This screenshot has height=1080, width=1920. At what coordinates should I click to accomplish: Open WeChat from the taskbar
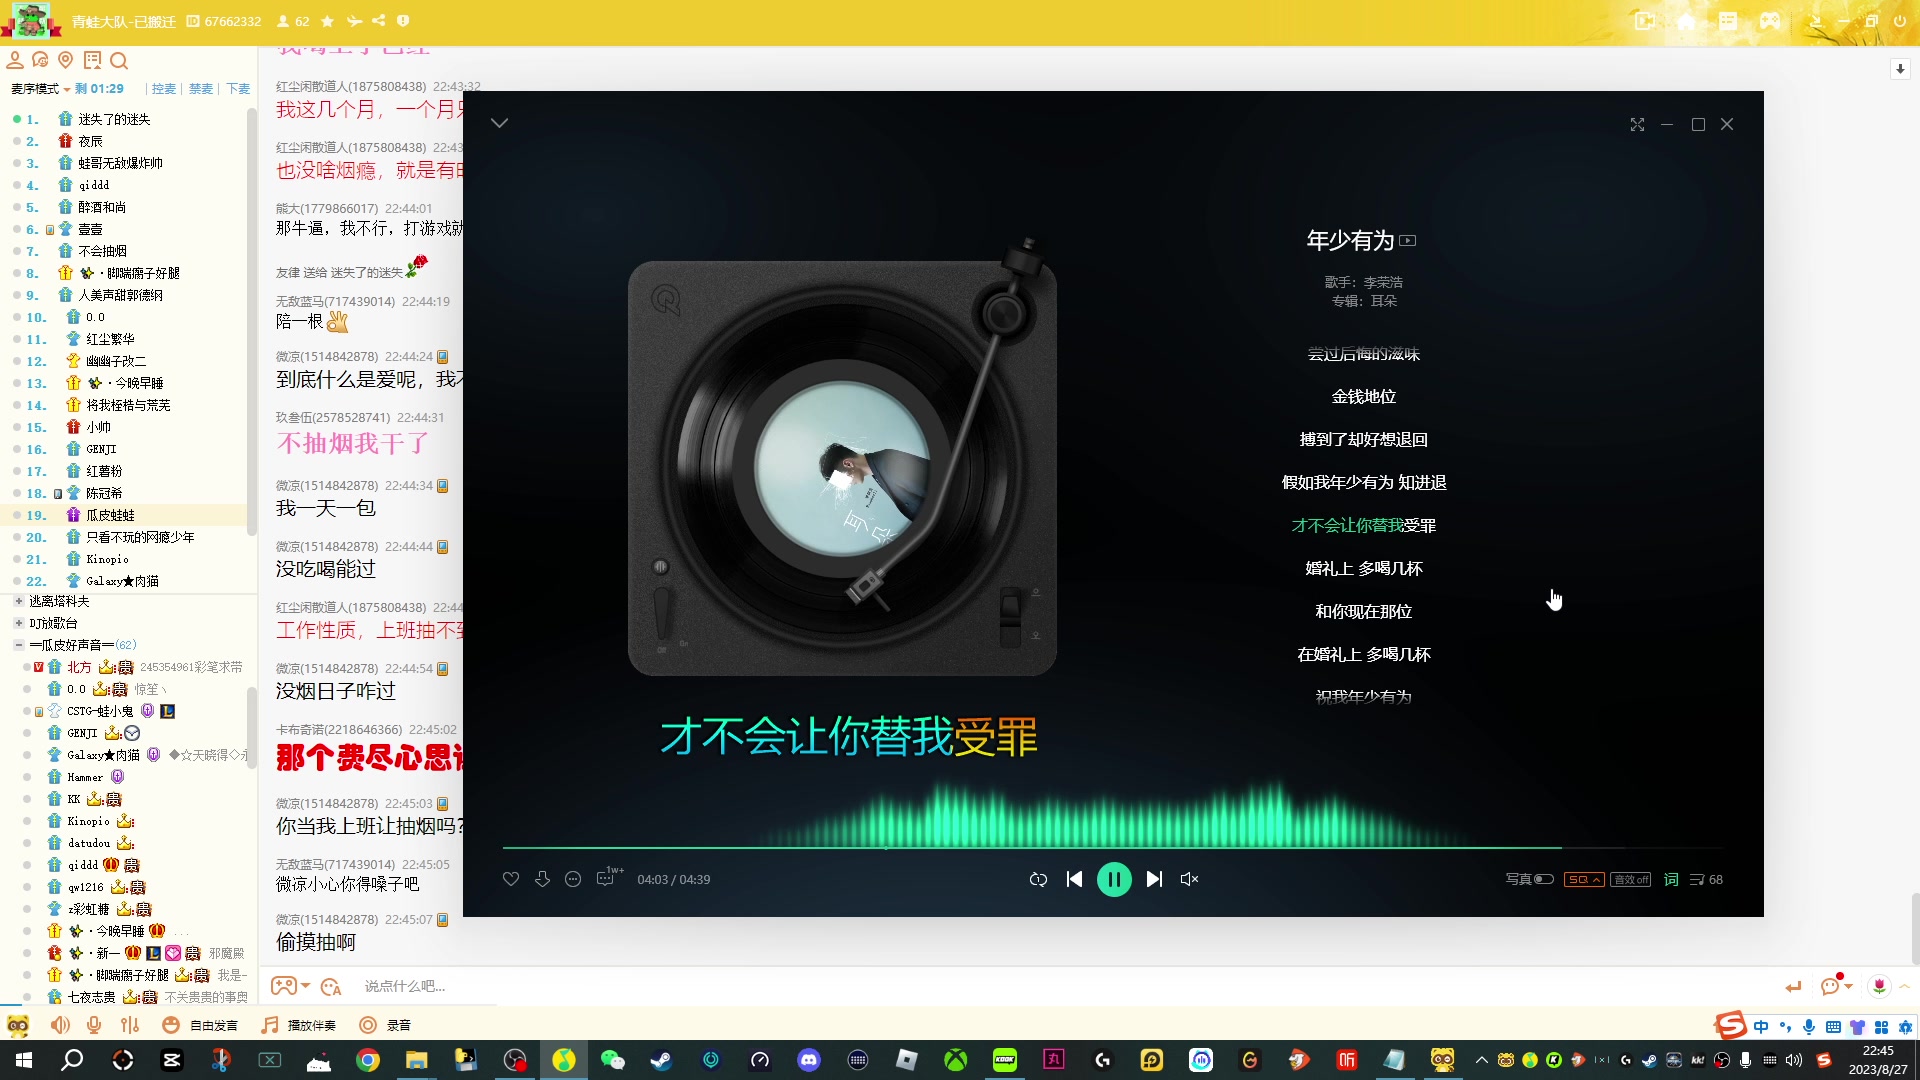pos(612,1060)
